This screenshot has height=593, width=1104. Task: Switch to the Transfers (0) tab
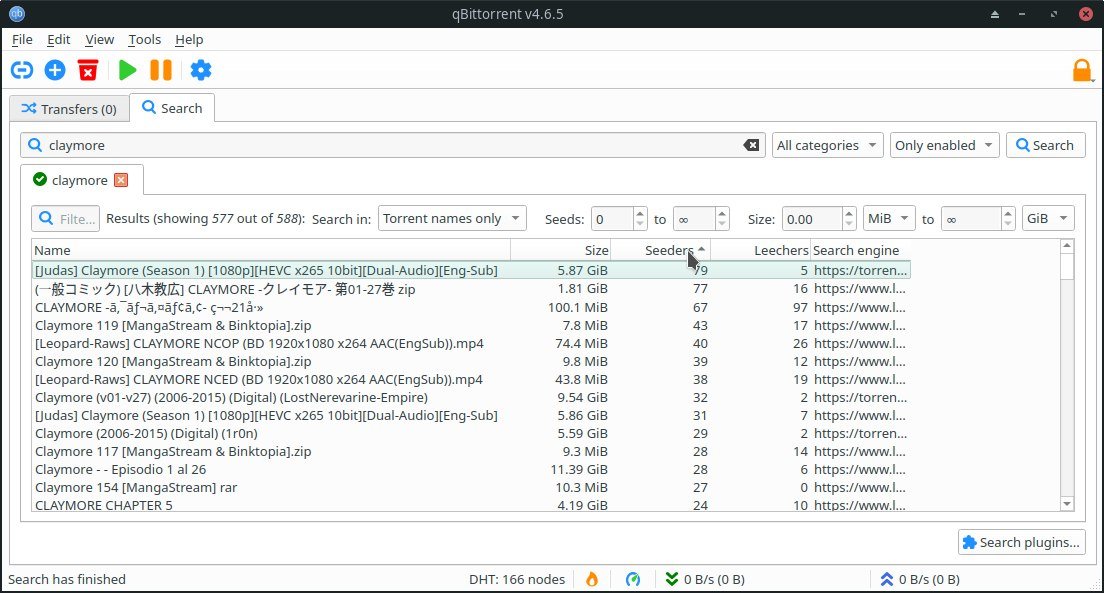click(69, 108)
